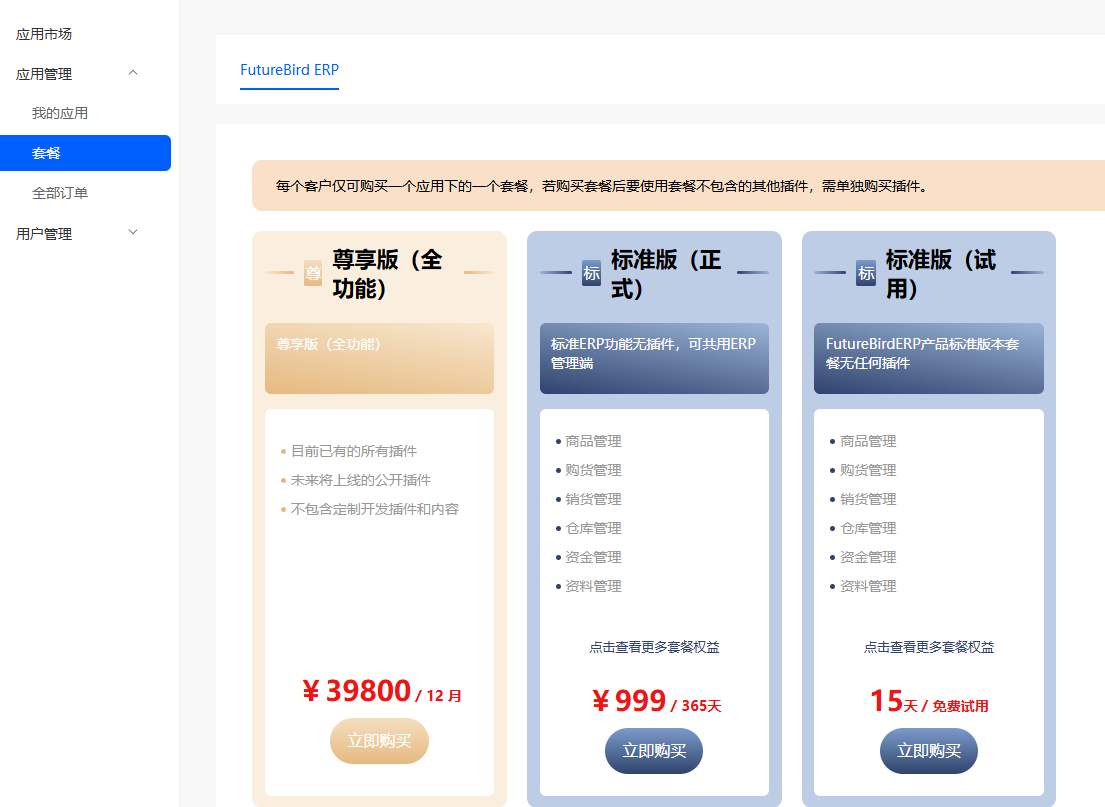
Task: Click 立即购买 for the 15-day trial plan
Action: pos(928,751)
